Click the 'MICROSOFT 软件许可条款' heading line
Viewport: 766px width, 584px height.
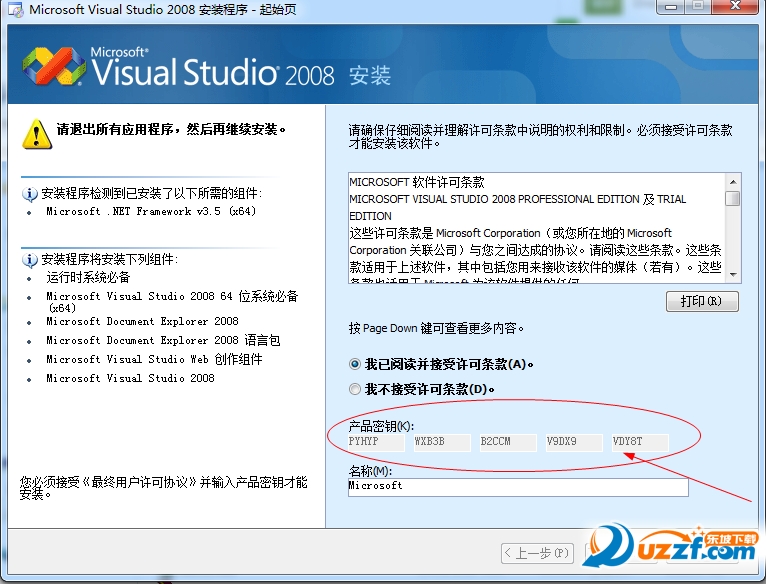coord(417,182)
